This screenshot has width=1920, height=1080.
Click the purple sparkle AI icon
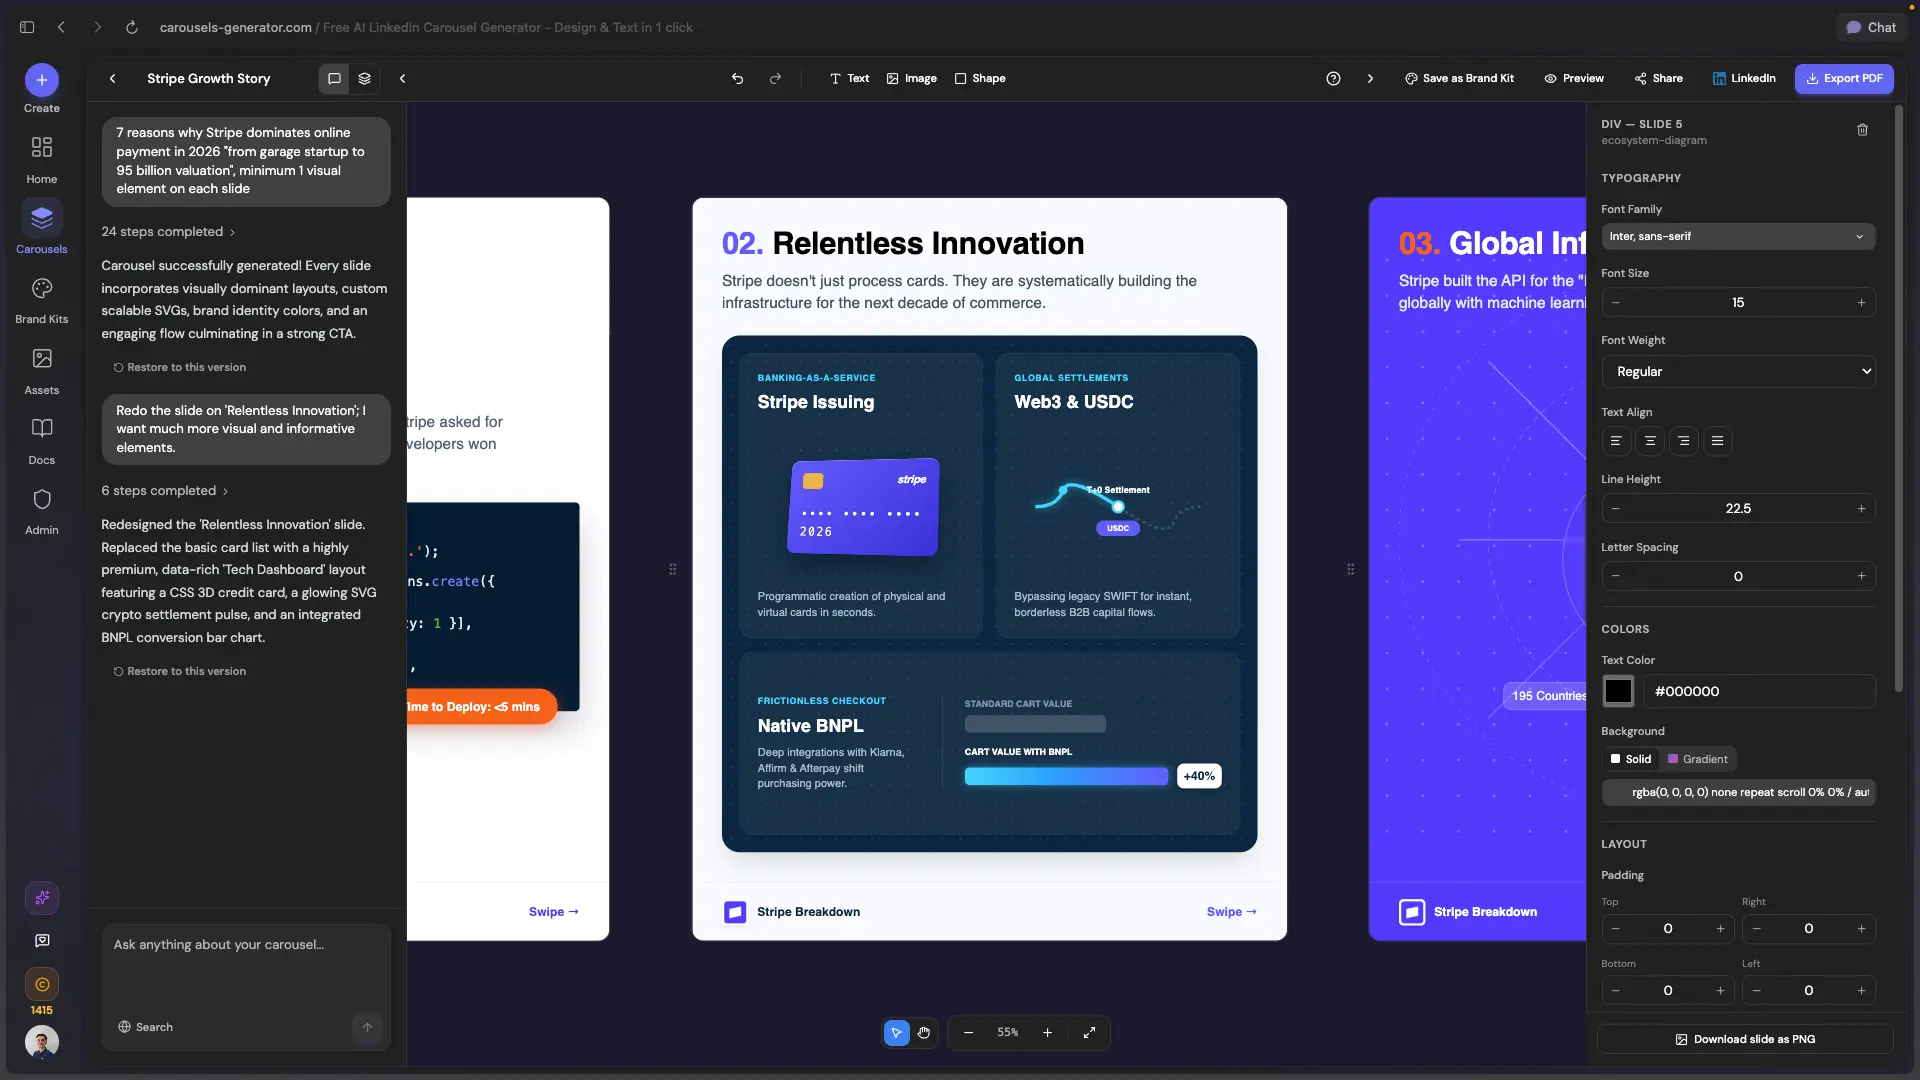(x=42, y=898)
